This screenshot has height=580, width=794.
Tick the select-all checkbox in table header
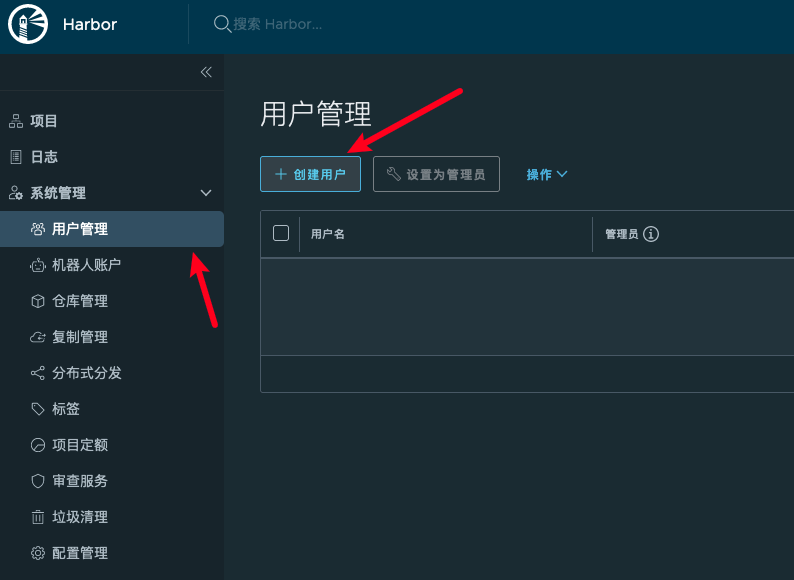[x=281, y=234]
